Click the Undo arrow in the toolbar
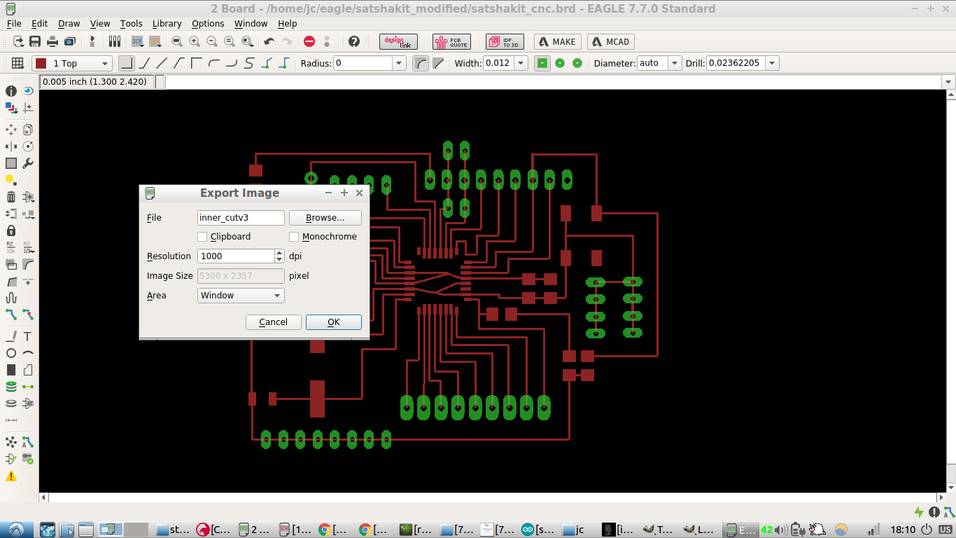The image size is (956, 538). (x=269, y=41)
